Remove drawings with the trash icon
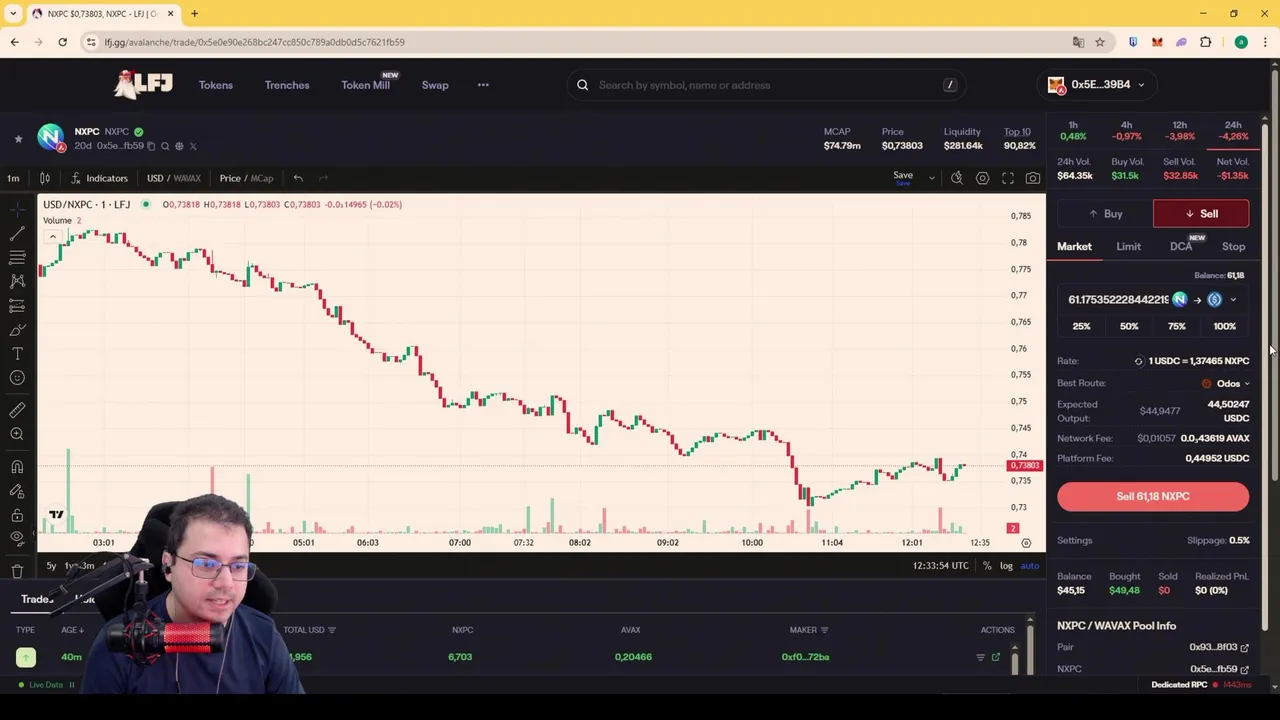Viewport: 1280px width, 720px height. [17, 571]
